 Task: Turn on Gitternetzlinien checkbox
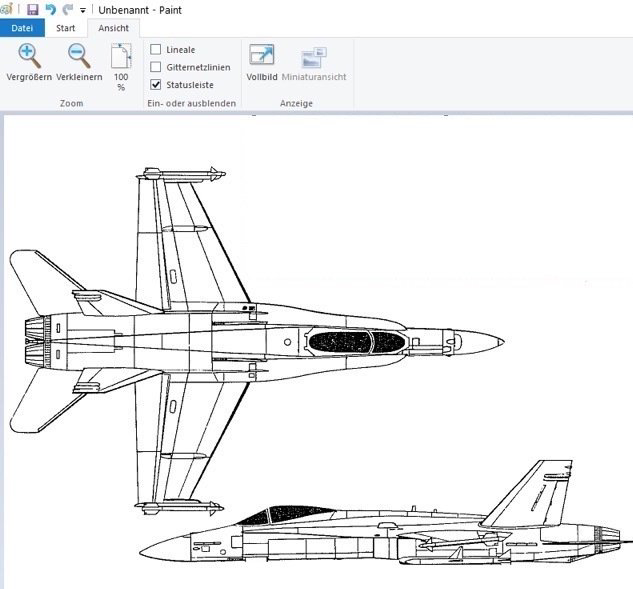[156, 67]
